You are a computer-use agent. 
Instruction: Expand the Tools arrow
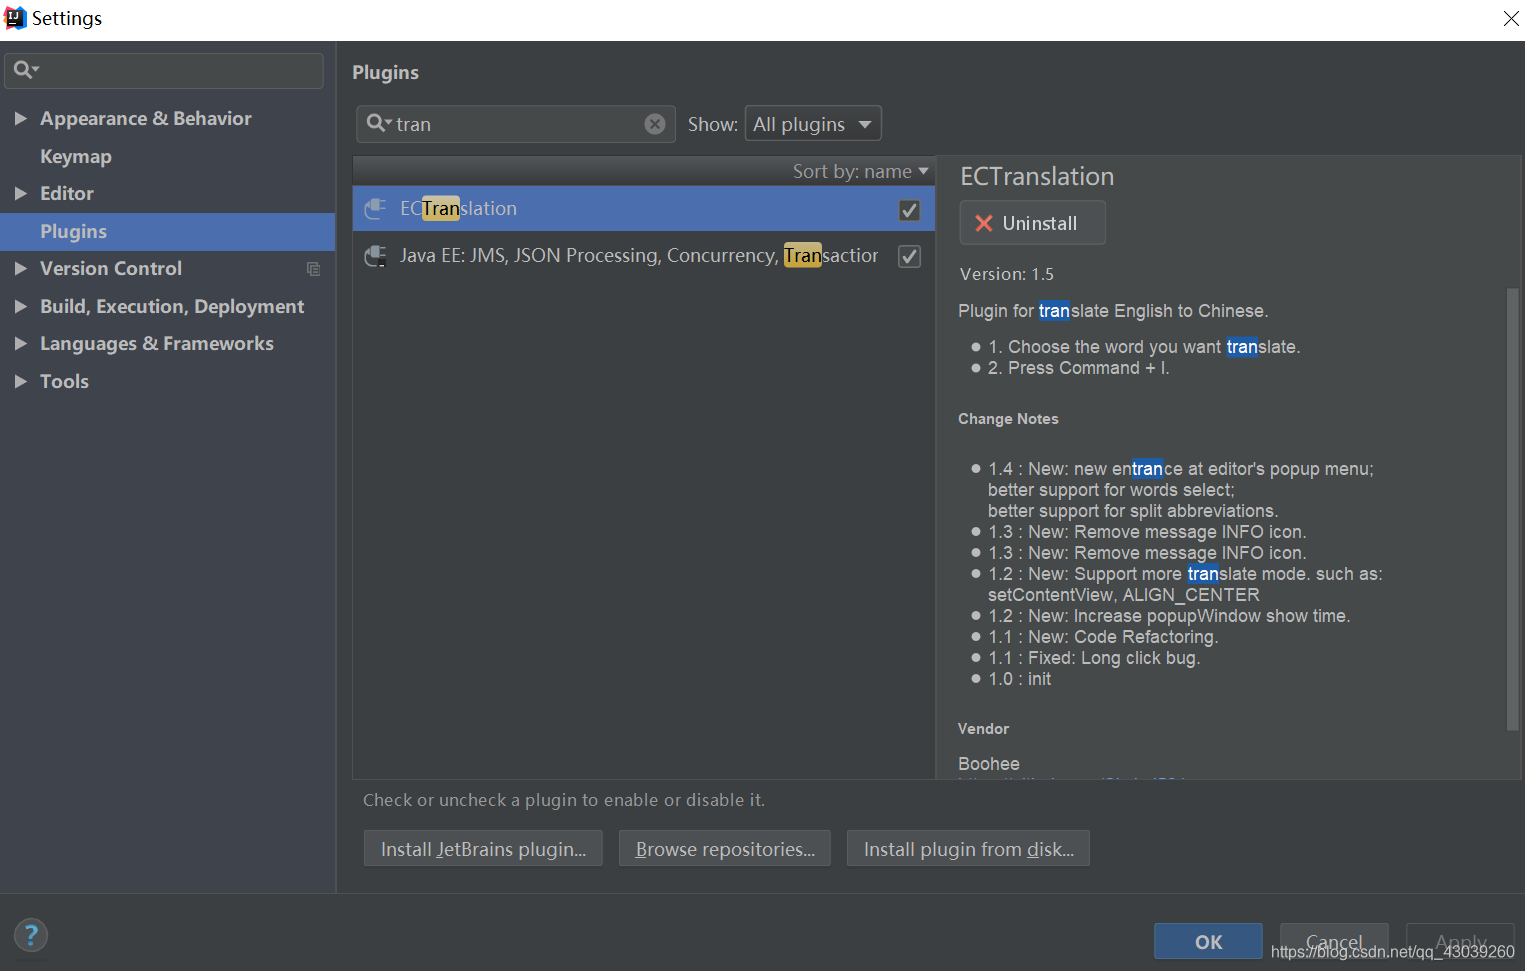20,381
